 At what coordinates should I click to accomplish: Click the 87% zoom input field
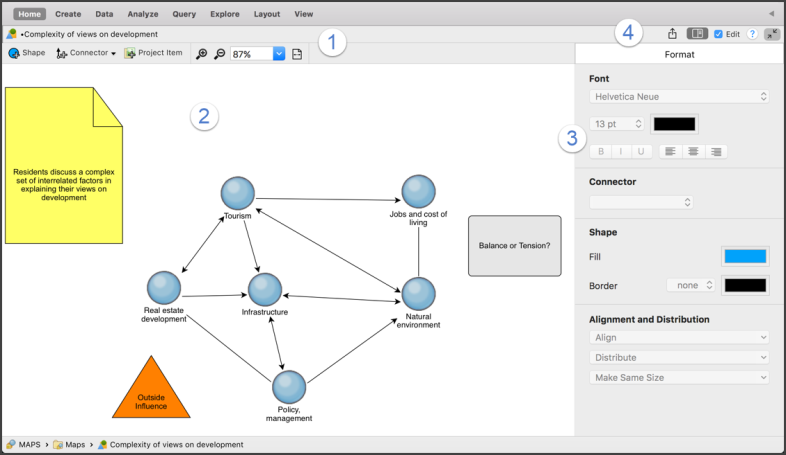tap(252, 54)
